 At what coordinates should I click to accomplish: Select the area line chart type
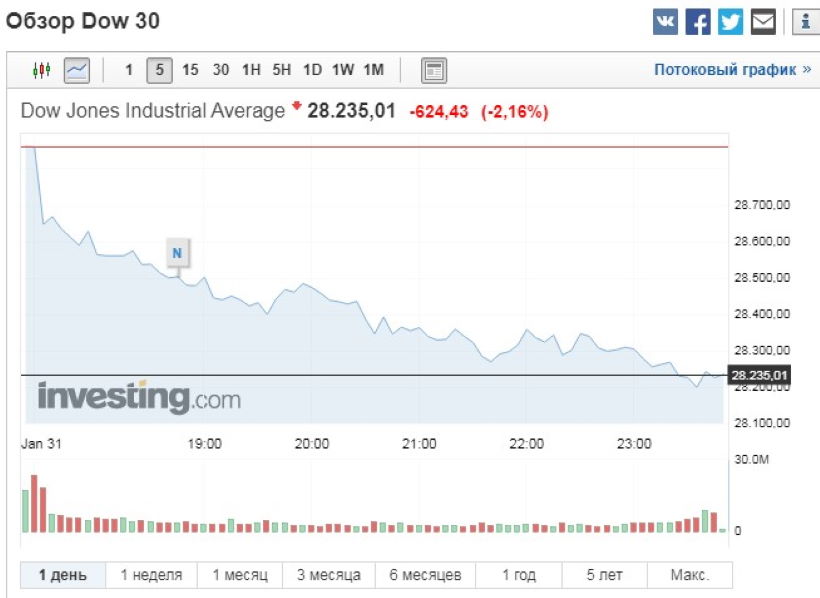click(x=76, y=70)
